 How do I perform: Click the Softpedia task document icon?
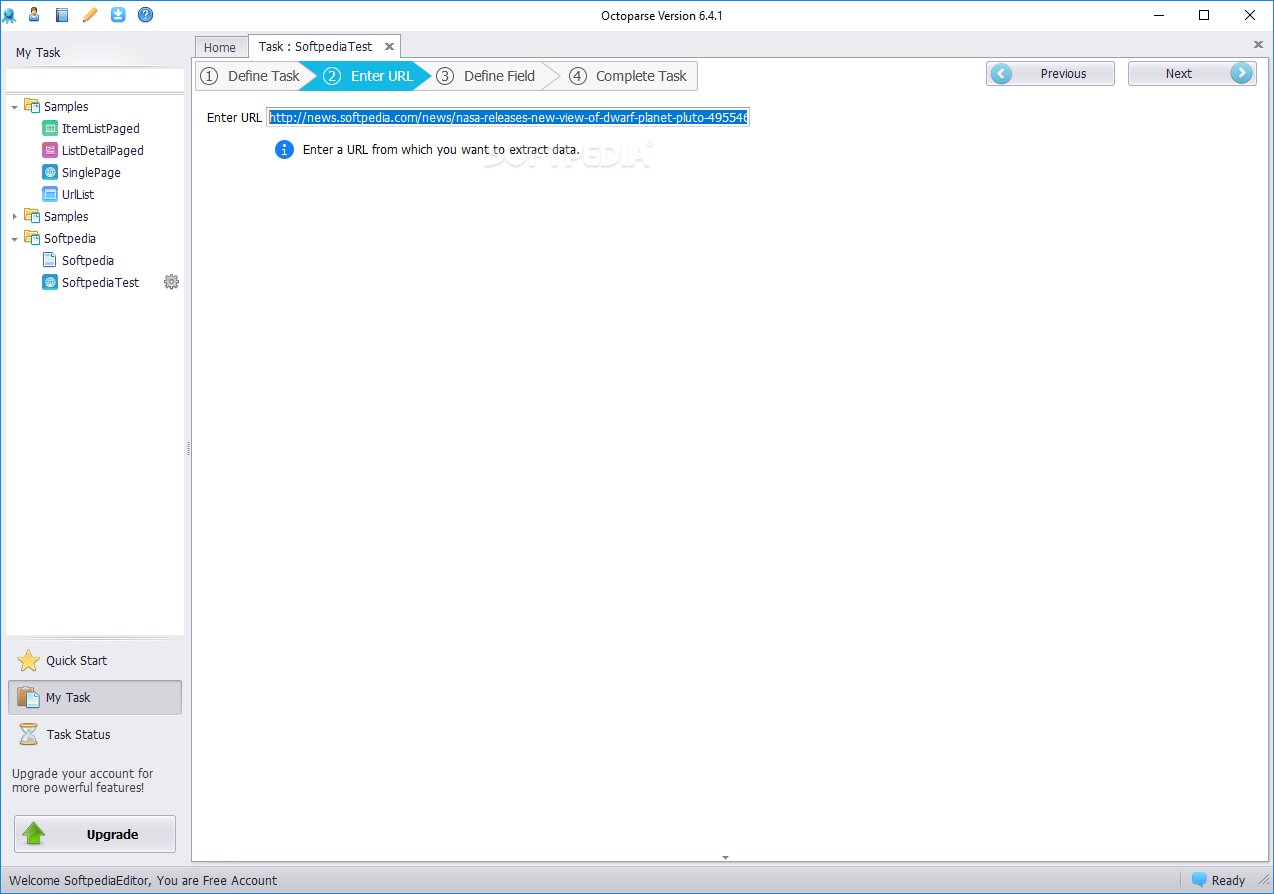(x=50, y=260)
